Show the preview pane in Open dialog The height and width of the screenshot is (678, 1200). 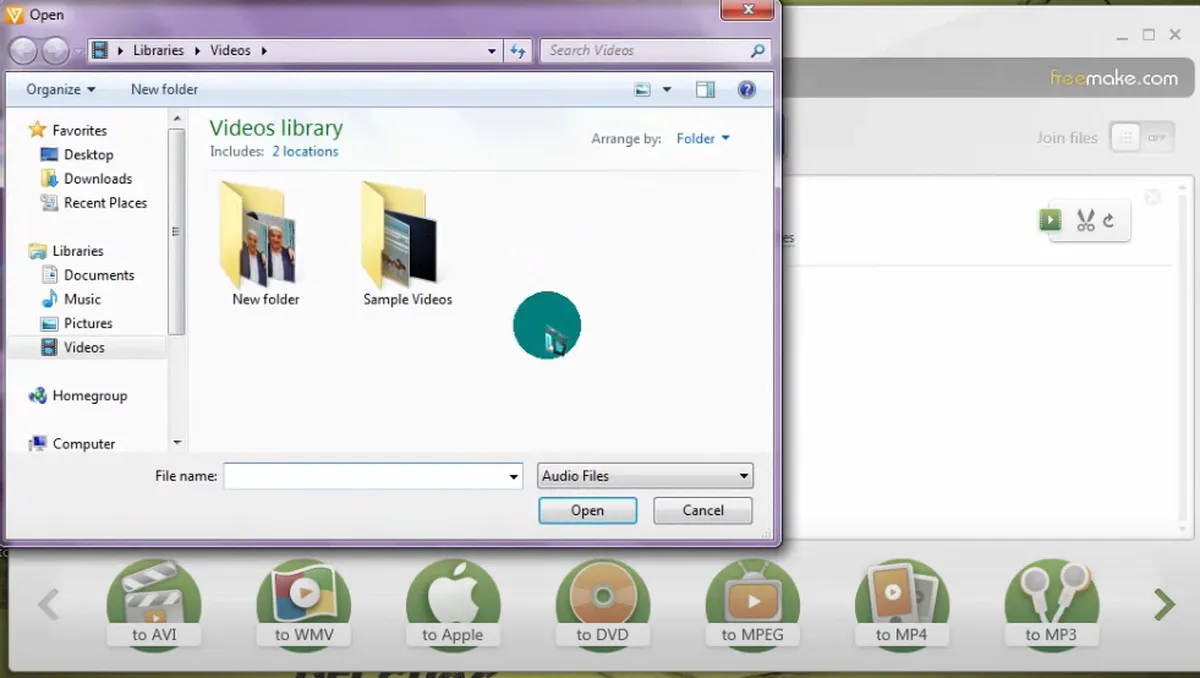705,89
